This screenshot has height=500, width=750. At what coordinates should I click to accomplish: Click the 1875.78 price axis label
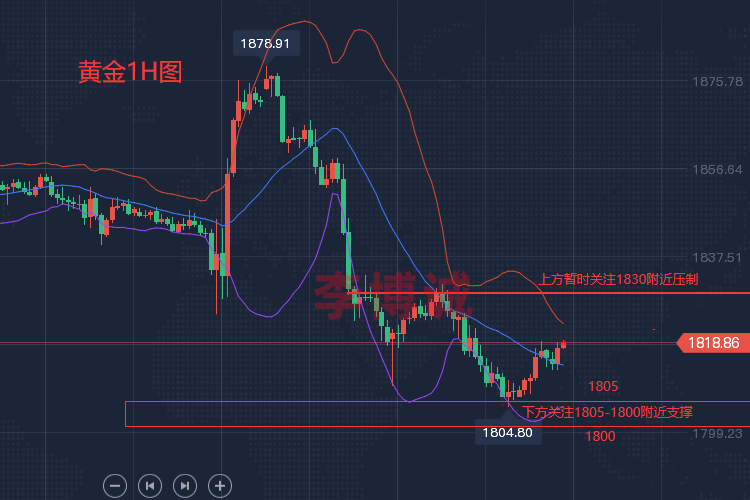717,82
